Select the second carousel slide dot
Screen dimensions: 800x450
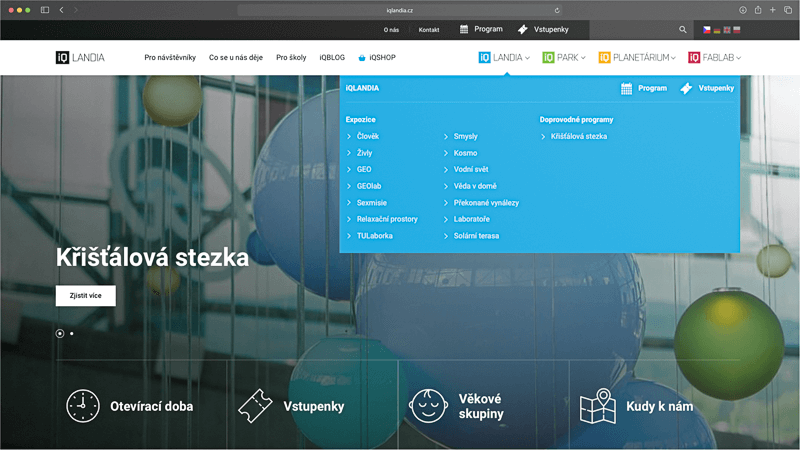pos(71,333)
